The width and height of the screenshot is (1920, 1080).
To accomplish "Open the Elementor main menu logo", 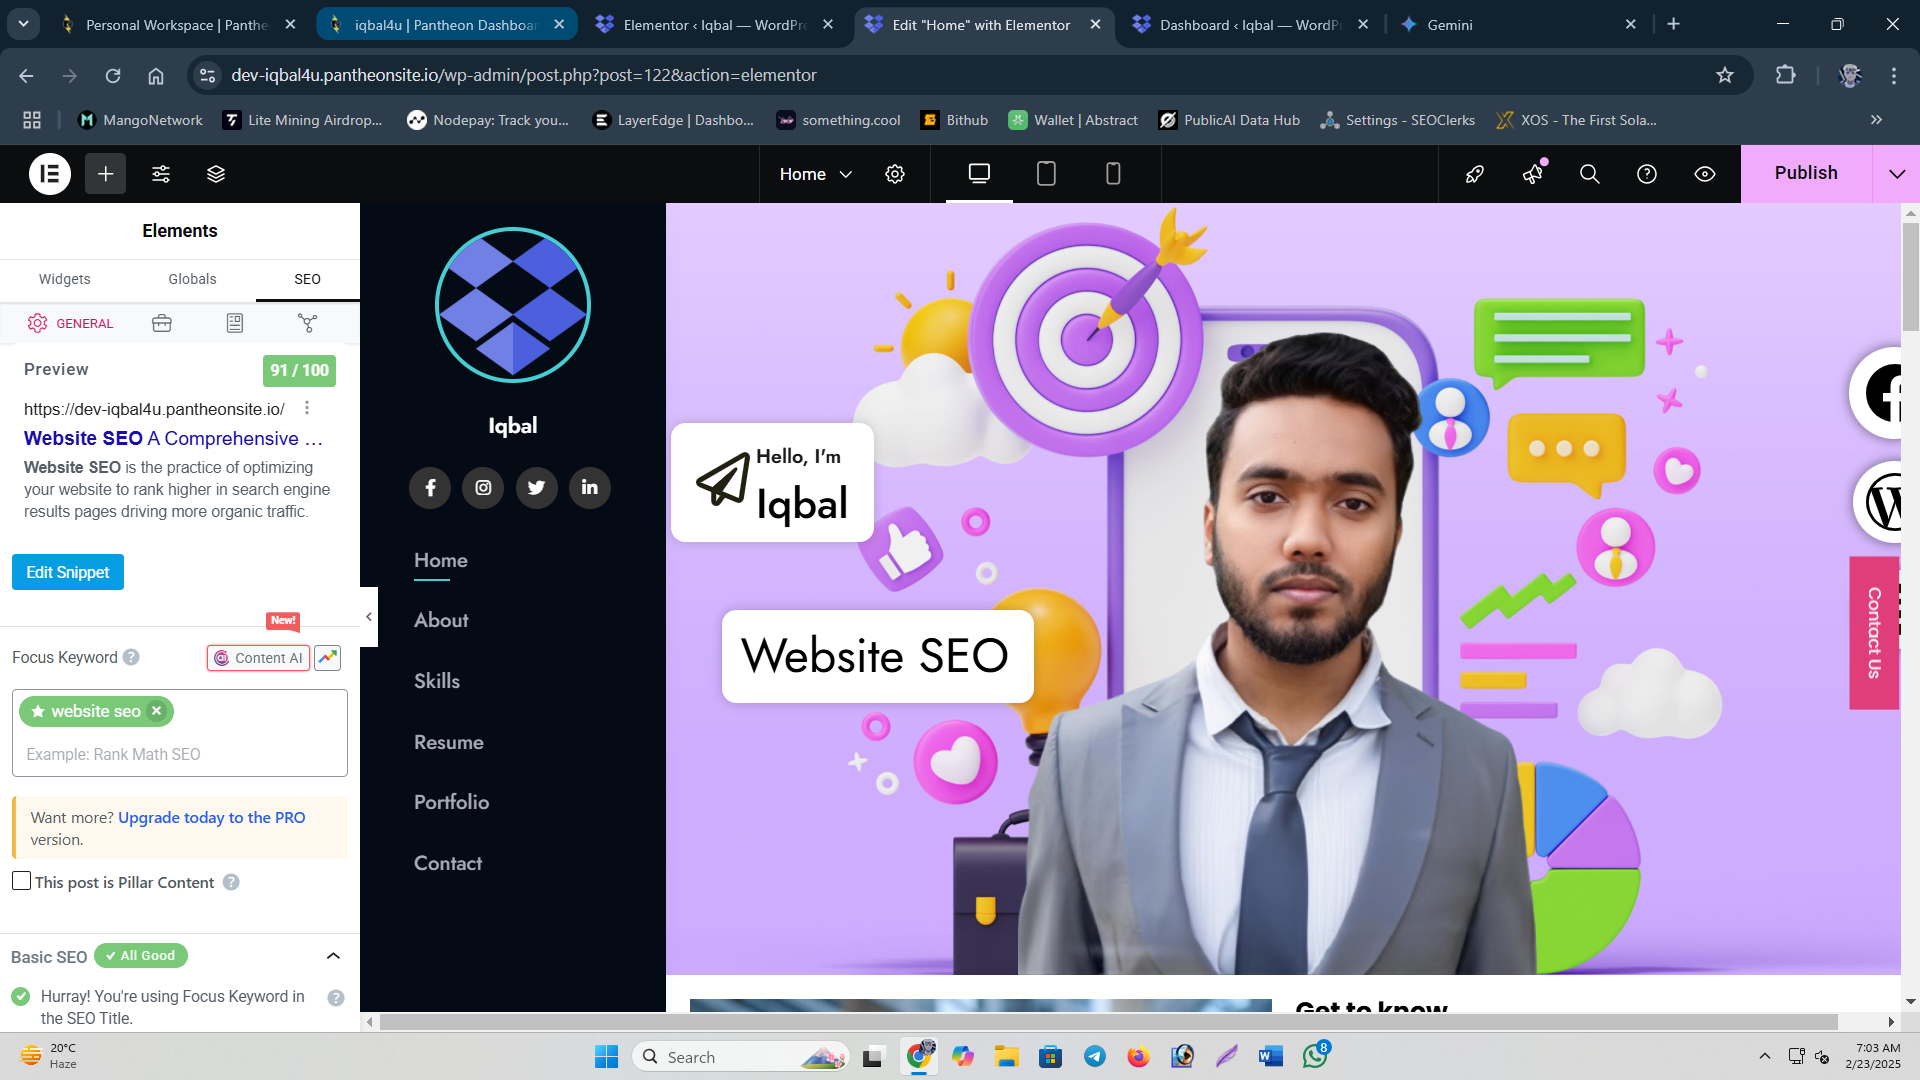I will tap(49, 173).
